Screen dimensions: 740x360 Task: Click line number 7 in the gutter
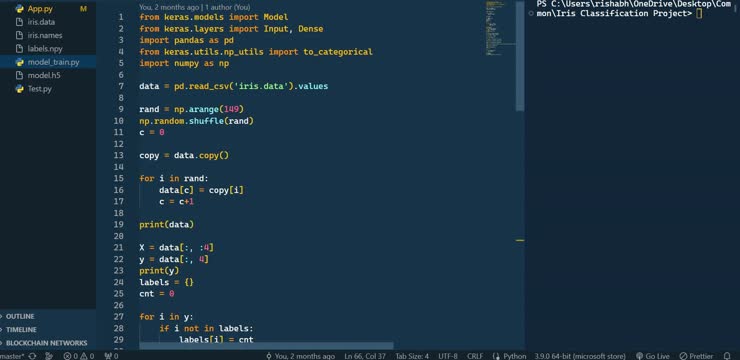[x=121, y=86]
